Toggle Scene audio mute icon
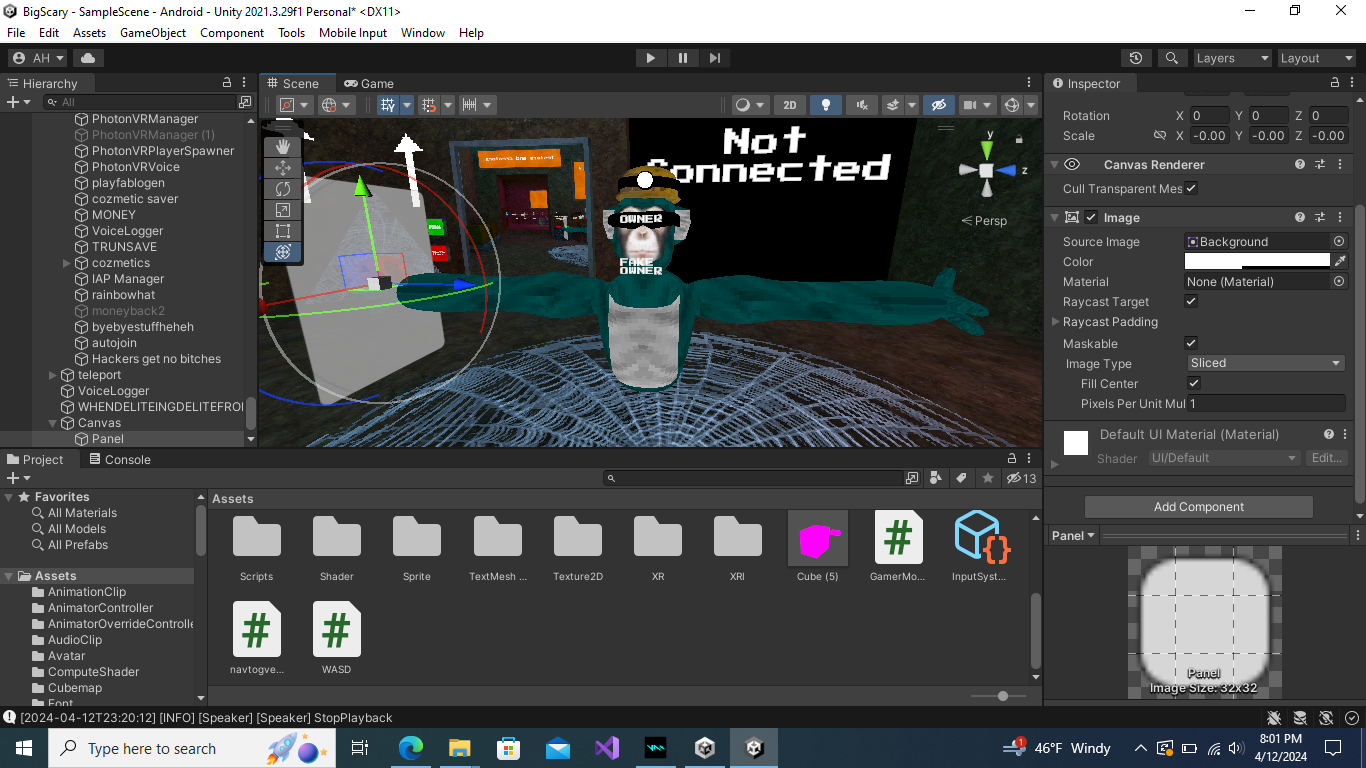The image size is (1366, 768). [x=861, y=104]
